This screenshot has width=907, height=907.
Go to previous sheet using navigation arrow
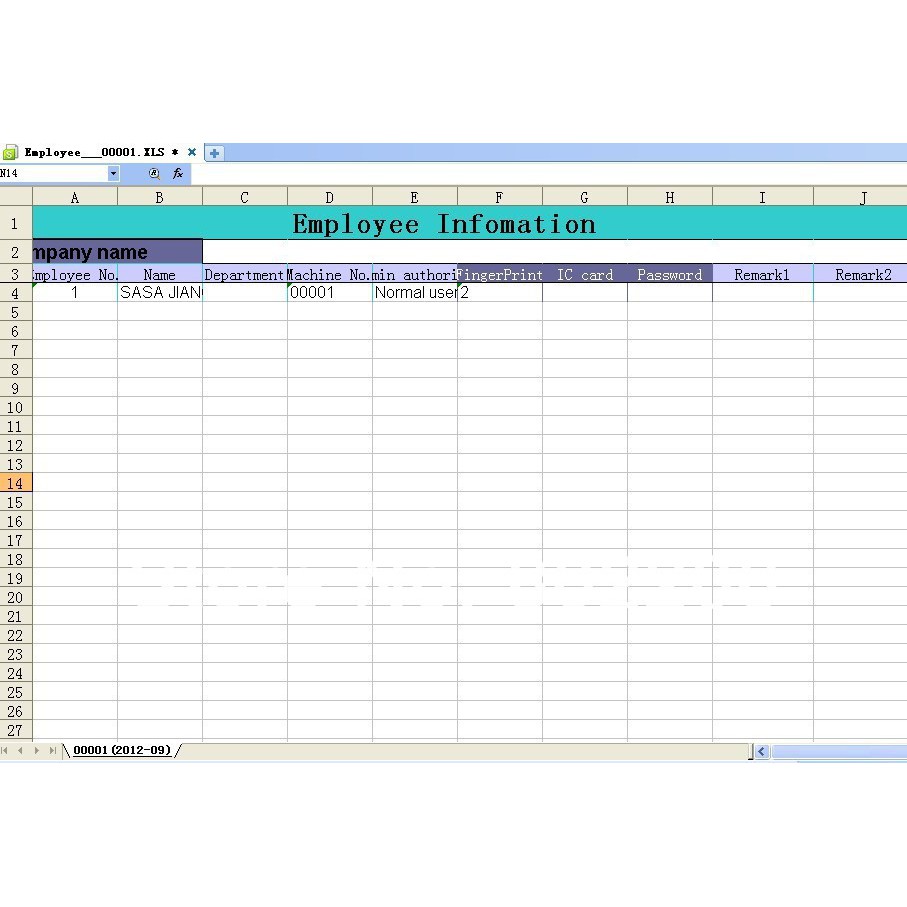coord(21,751)
